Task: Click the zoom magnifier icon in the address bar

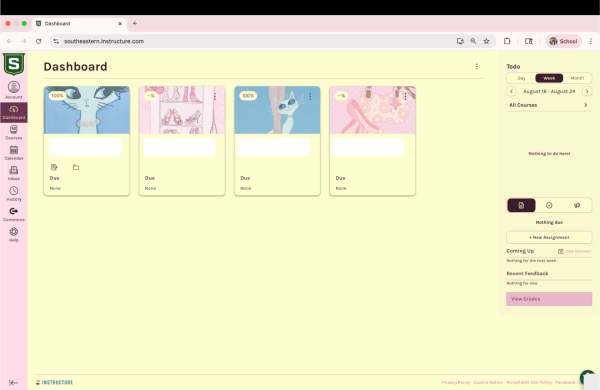Action: (x=473, y=41)
